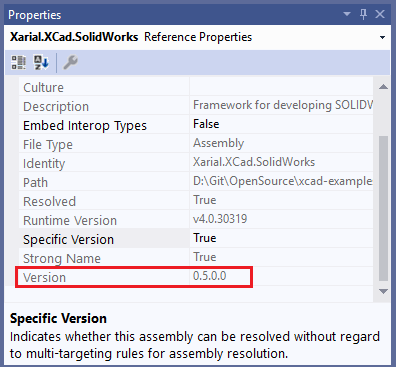Click the vertical scrollbar thumb
This screenshot has width=396, height=367.
pos(383,208)
